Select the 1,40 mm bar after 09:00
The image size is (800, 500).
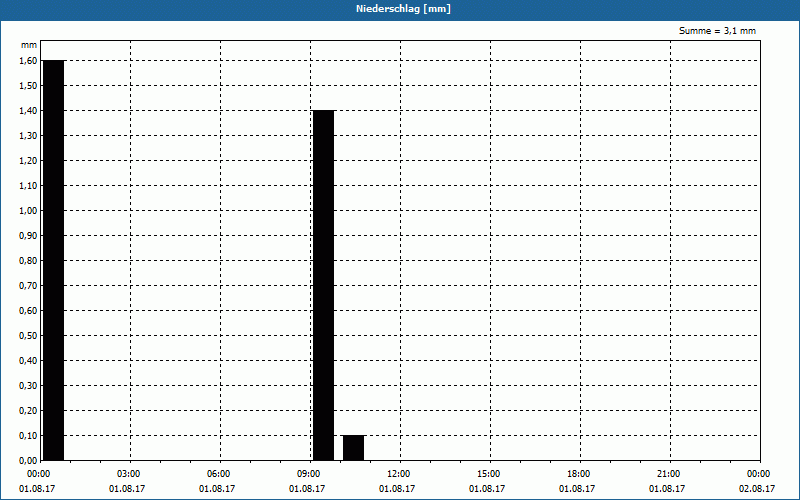pos(323,285)
